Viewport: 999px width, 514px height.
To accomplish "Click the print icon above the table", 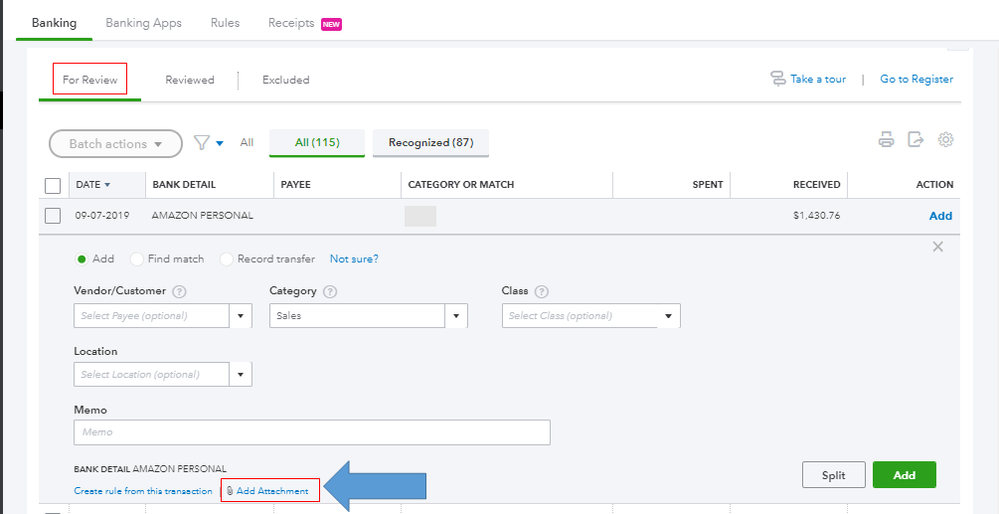I will pyautogui.click(x=886, y=140).
